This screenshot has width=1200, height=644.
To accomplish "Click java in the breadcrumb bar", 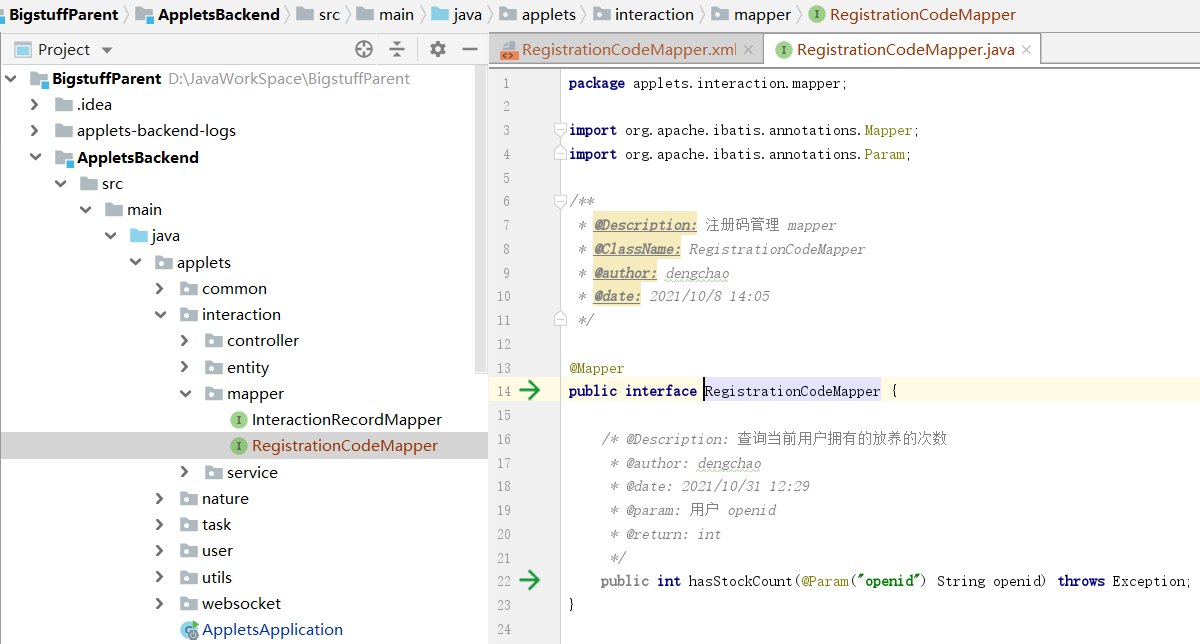I will click(467, 14).
